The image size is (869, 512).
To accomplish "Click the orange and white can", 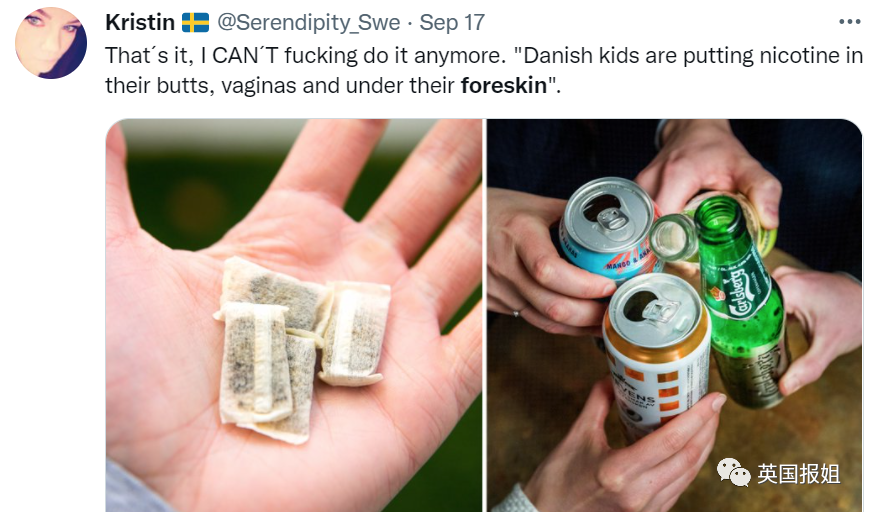I will pos(656,355).
